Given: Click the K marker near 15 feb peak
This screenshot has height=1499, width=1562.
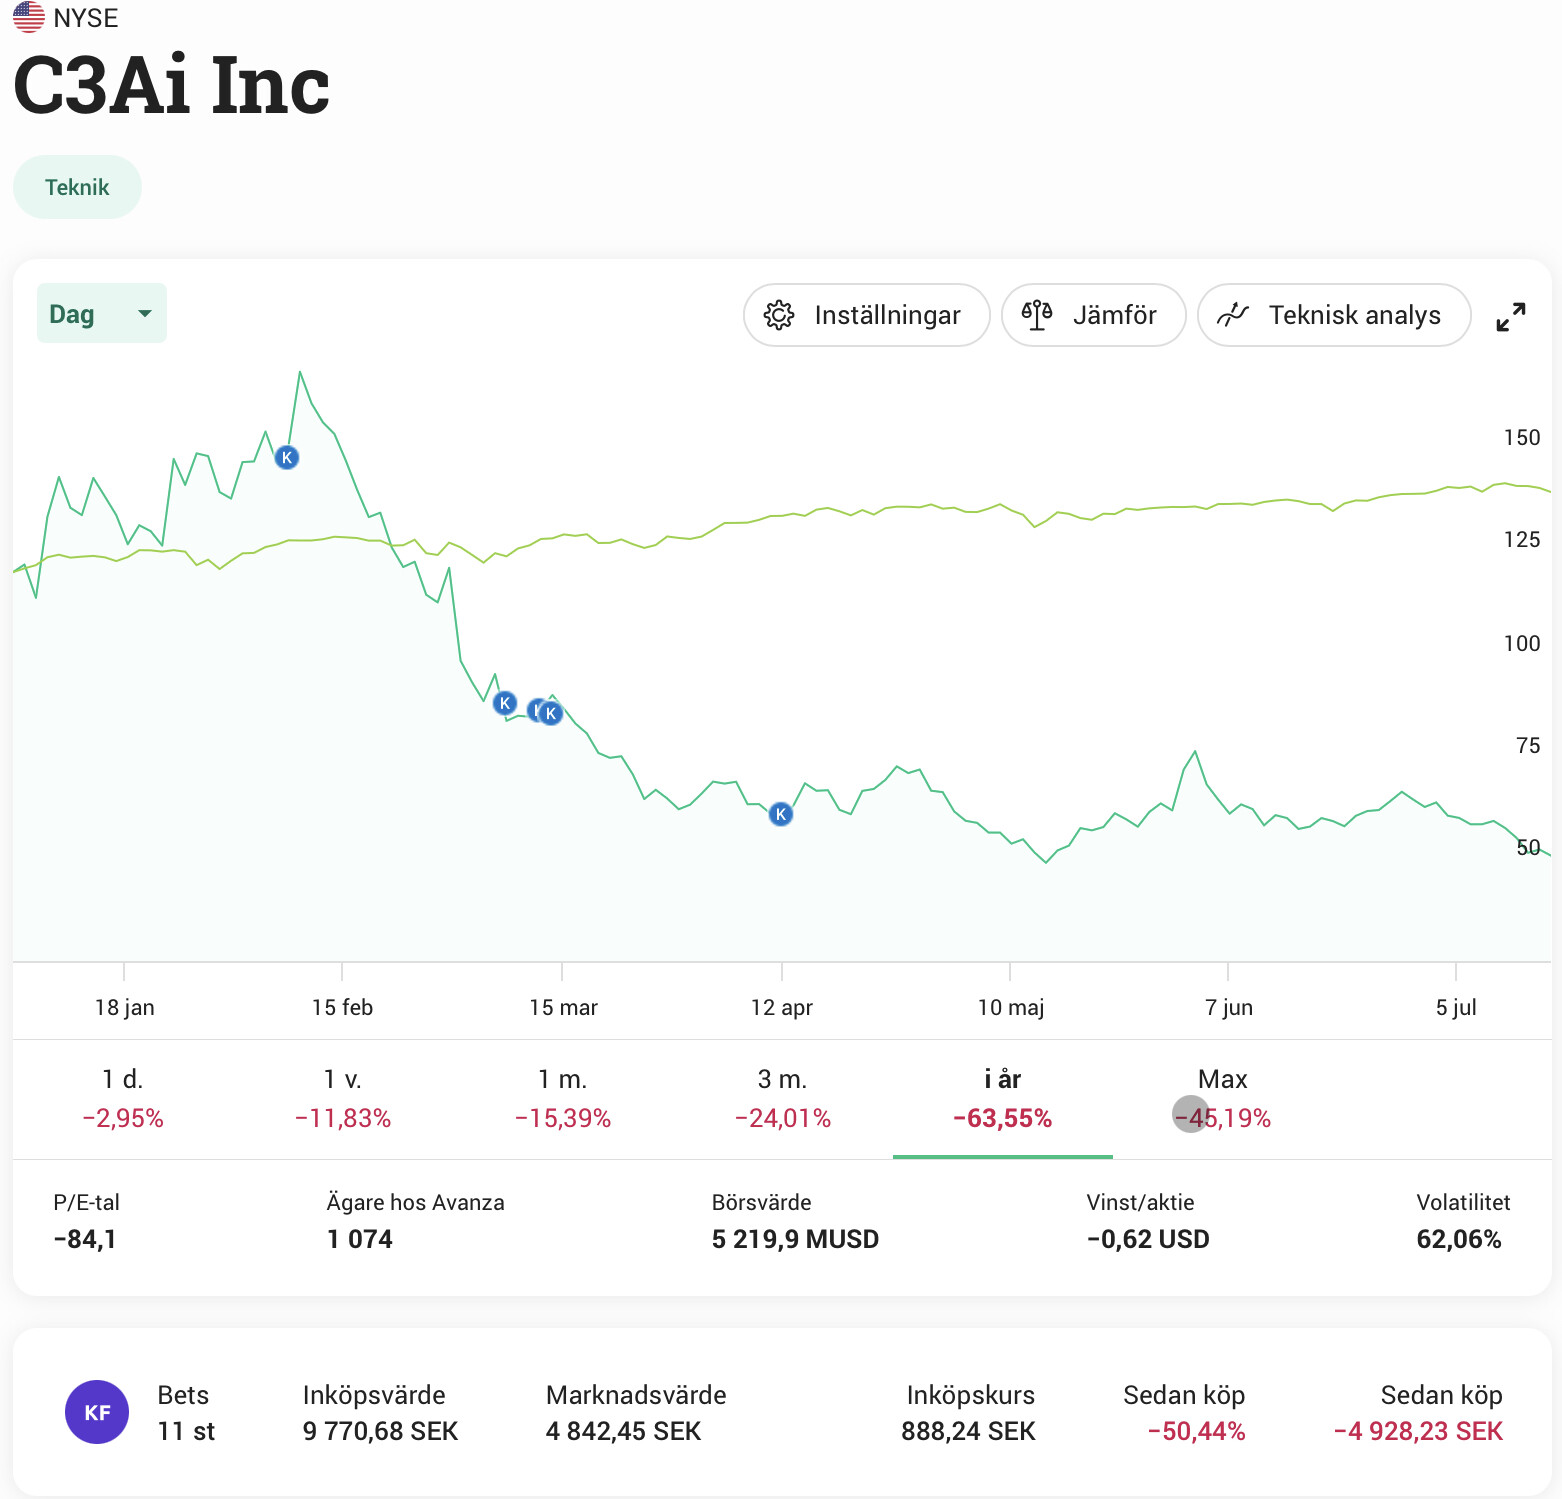Looking at the screenshot, I should pyautogui.click(x=287, y=458).
